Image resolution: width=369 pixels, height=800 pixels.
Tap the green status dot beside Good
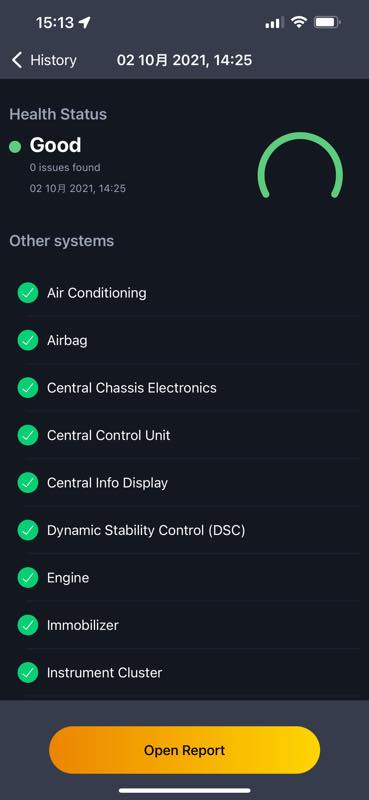[x=15, y=147]
